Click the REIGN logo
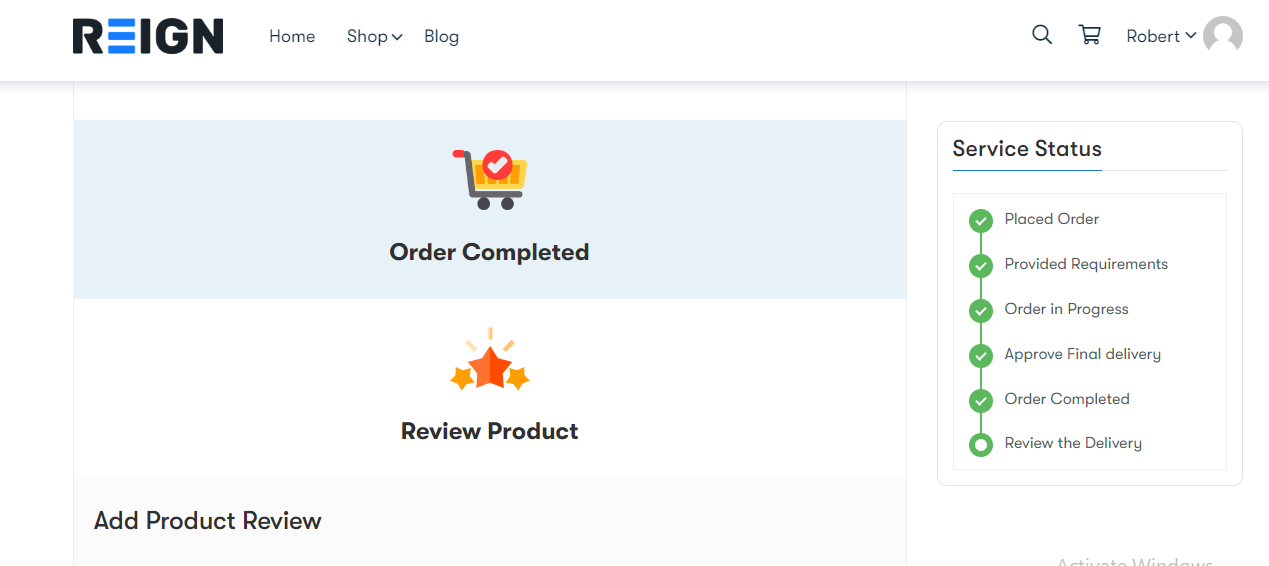The image size is (1269, 566). (x=148, y=36)
